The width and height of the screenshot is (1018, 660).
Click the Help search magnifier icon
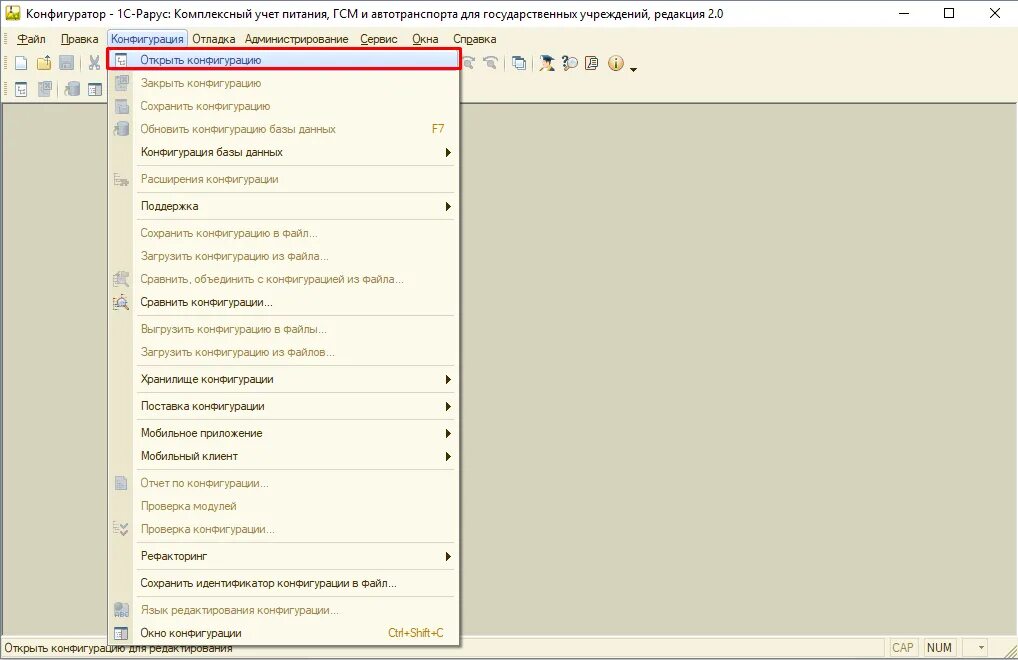pos(569,63)
